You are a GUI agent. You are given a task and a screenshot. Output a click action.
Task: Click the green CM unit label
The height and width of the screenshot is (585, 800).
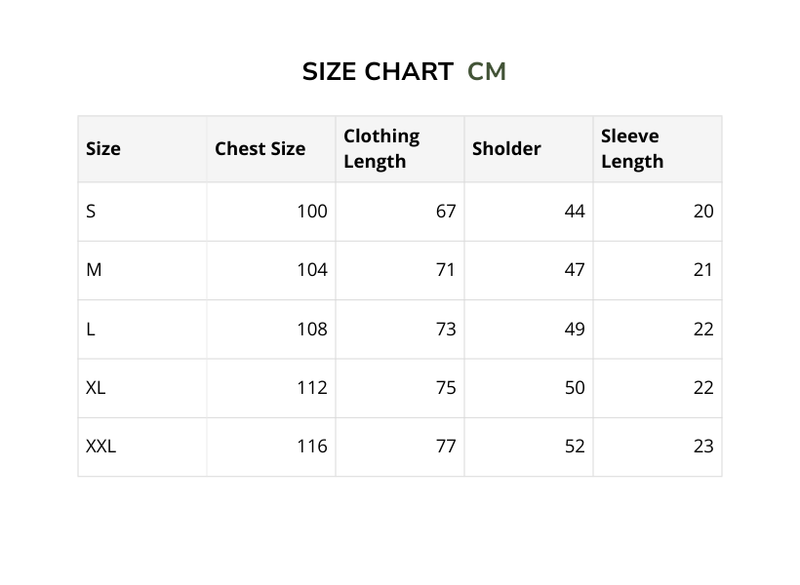pyautogui.click(x=487, y=72)
